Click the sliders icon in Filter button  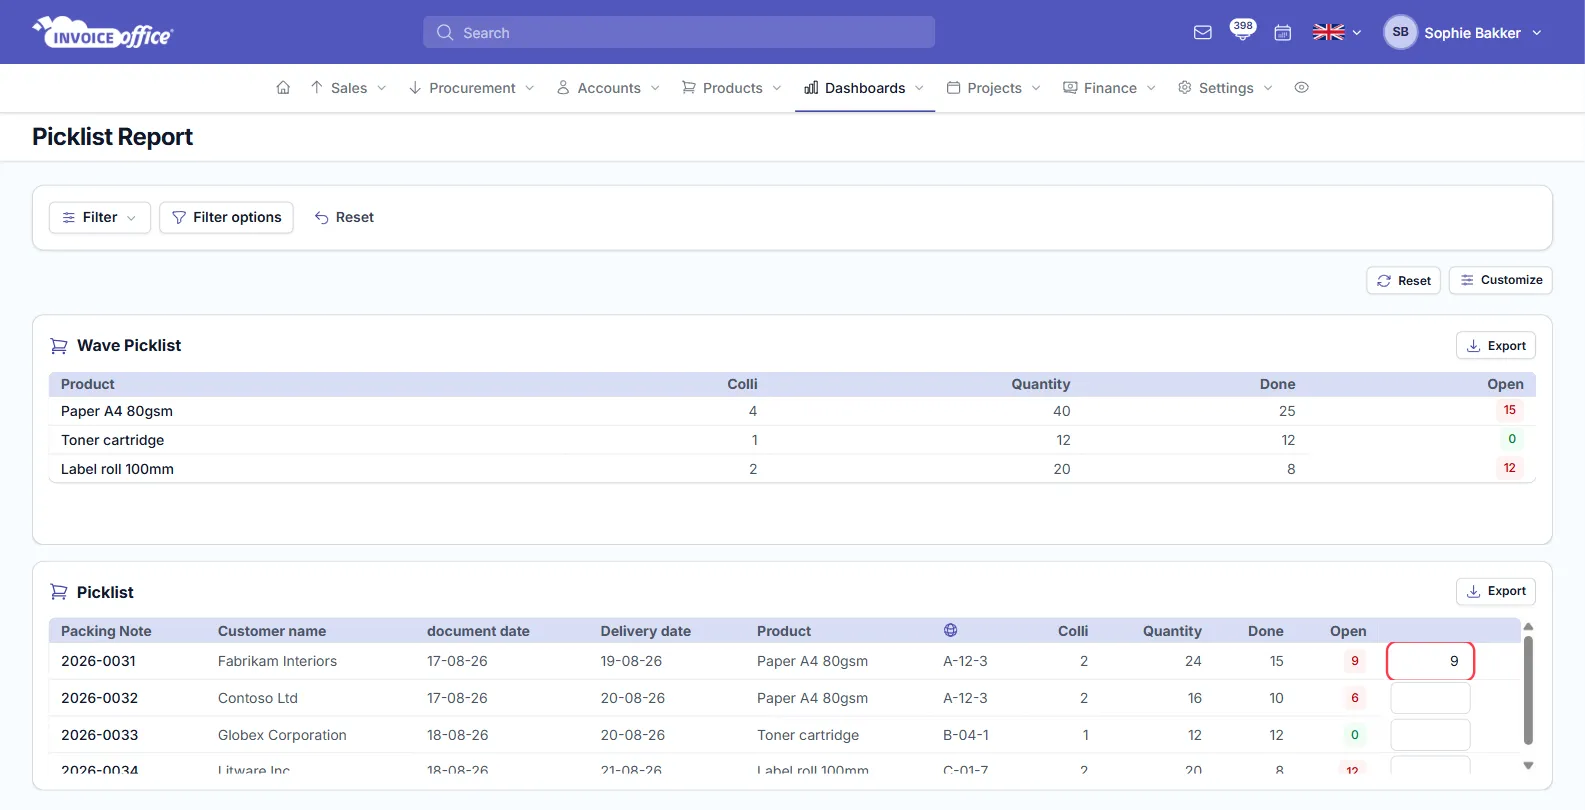(x=69, y=217)
